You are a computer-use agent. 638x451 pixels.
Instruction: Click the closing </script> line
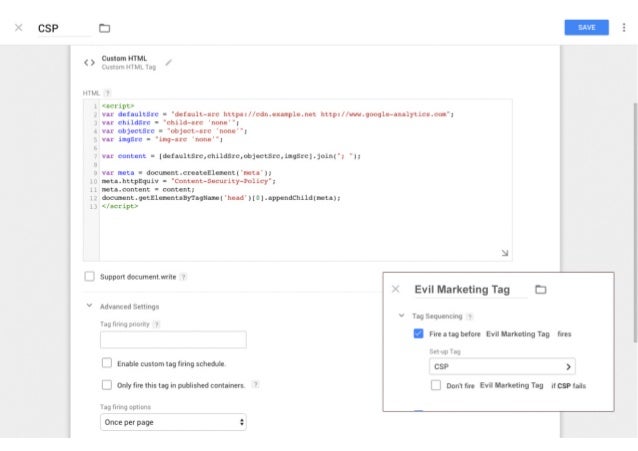[x=120, y=206]
